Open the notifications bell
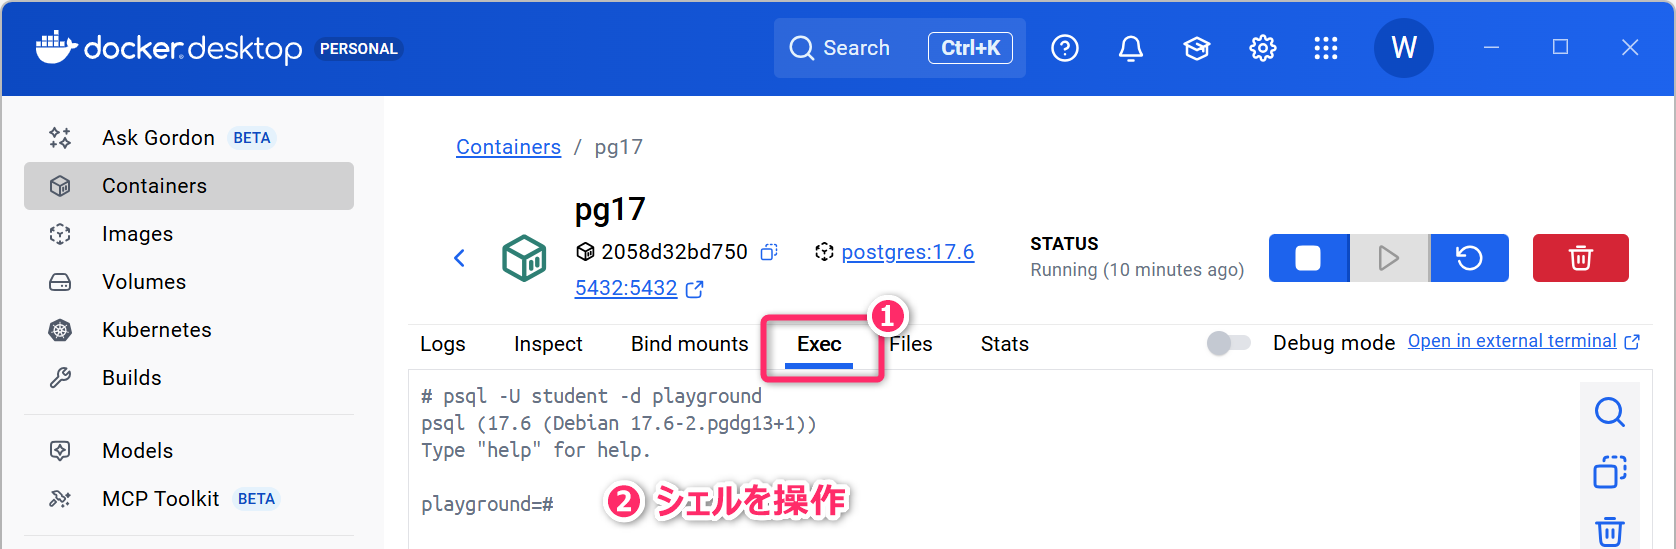 pyautogui.click(x=1130, y=48)
